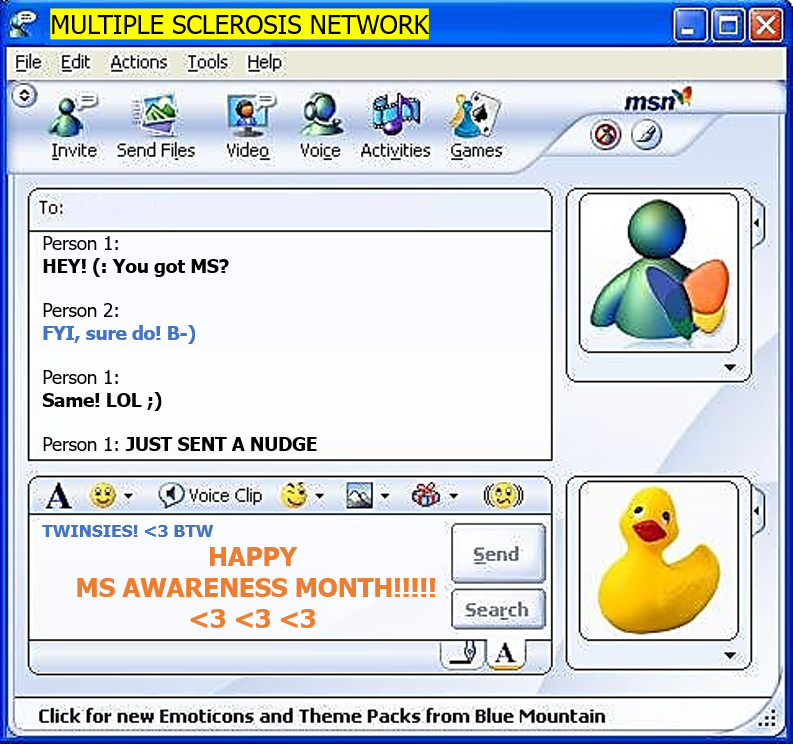Open the Activities icon
This screenshot has width=793, height=745.
coord(395,126)
